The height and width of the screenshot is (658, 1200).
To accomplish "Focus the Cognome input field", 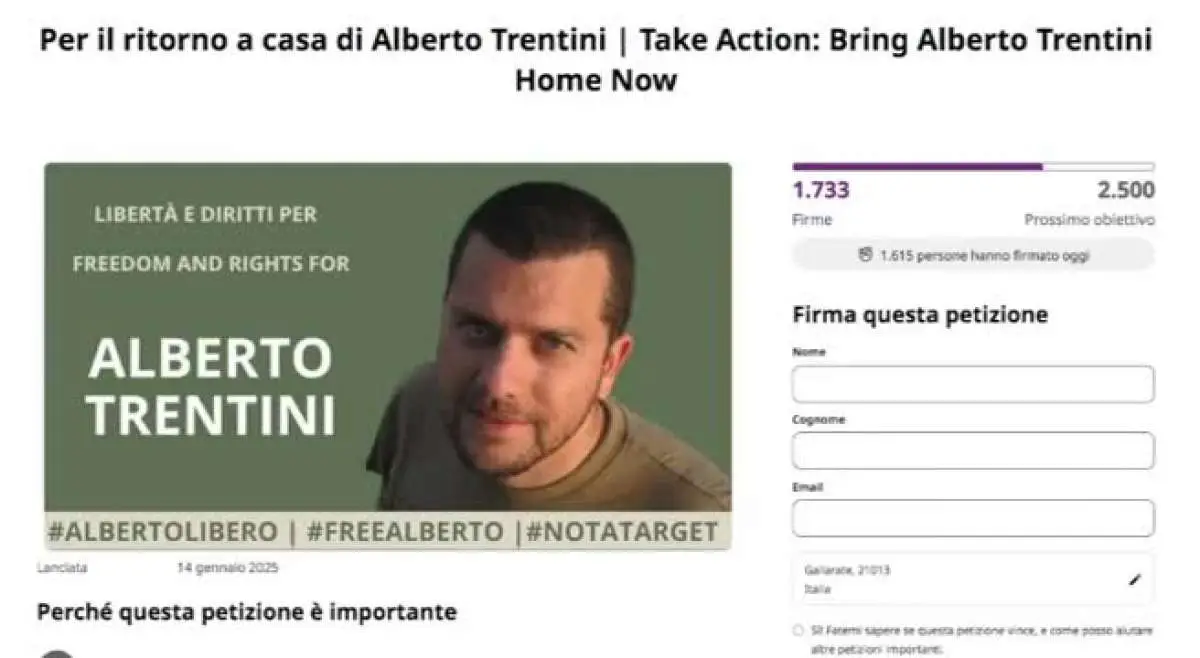I will click(973, 451).
